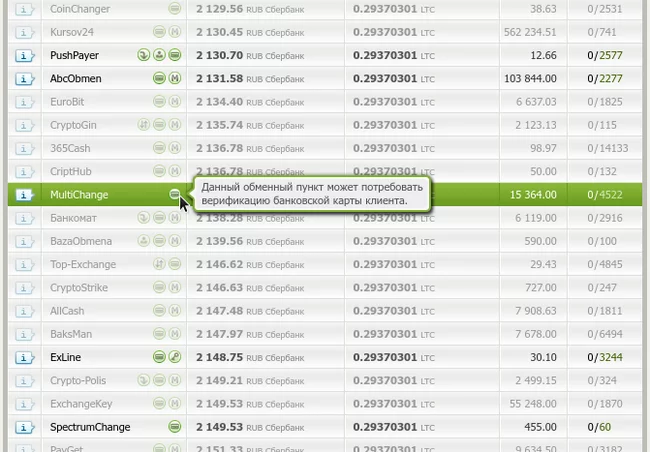The width and height of the screenshot is (650, 452).
Task: Open the SpectrumChange exchanger link
Action: 90,427
